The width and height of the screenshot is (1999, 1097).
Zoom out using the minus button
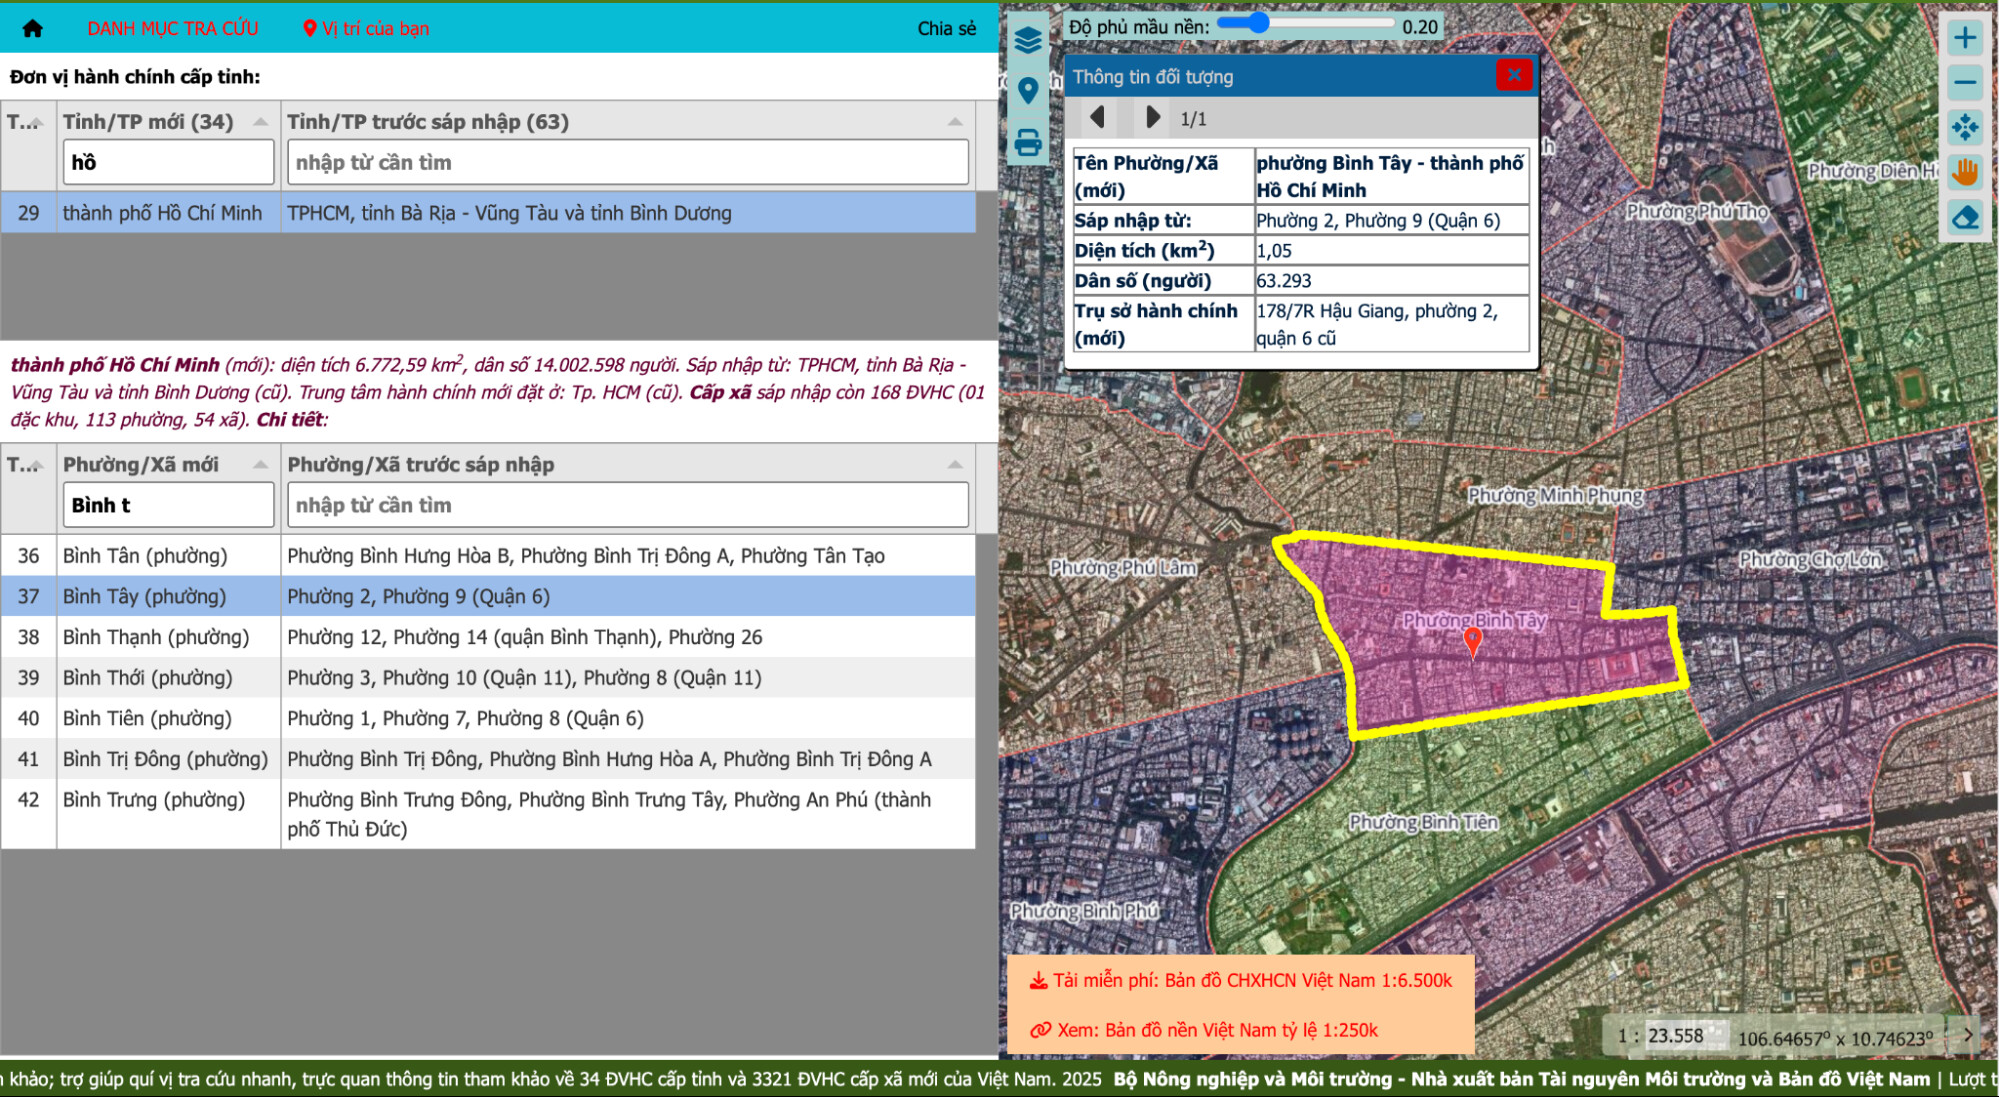(x=1964, y=83)
